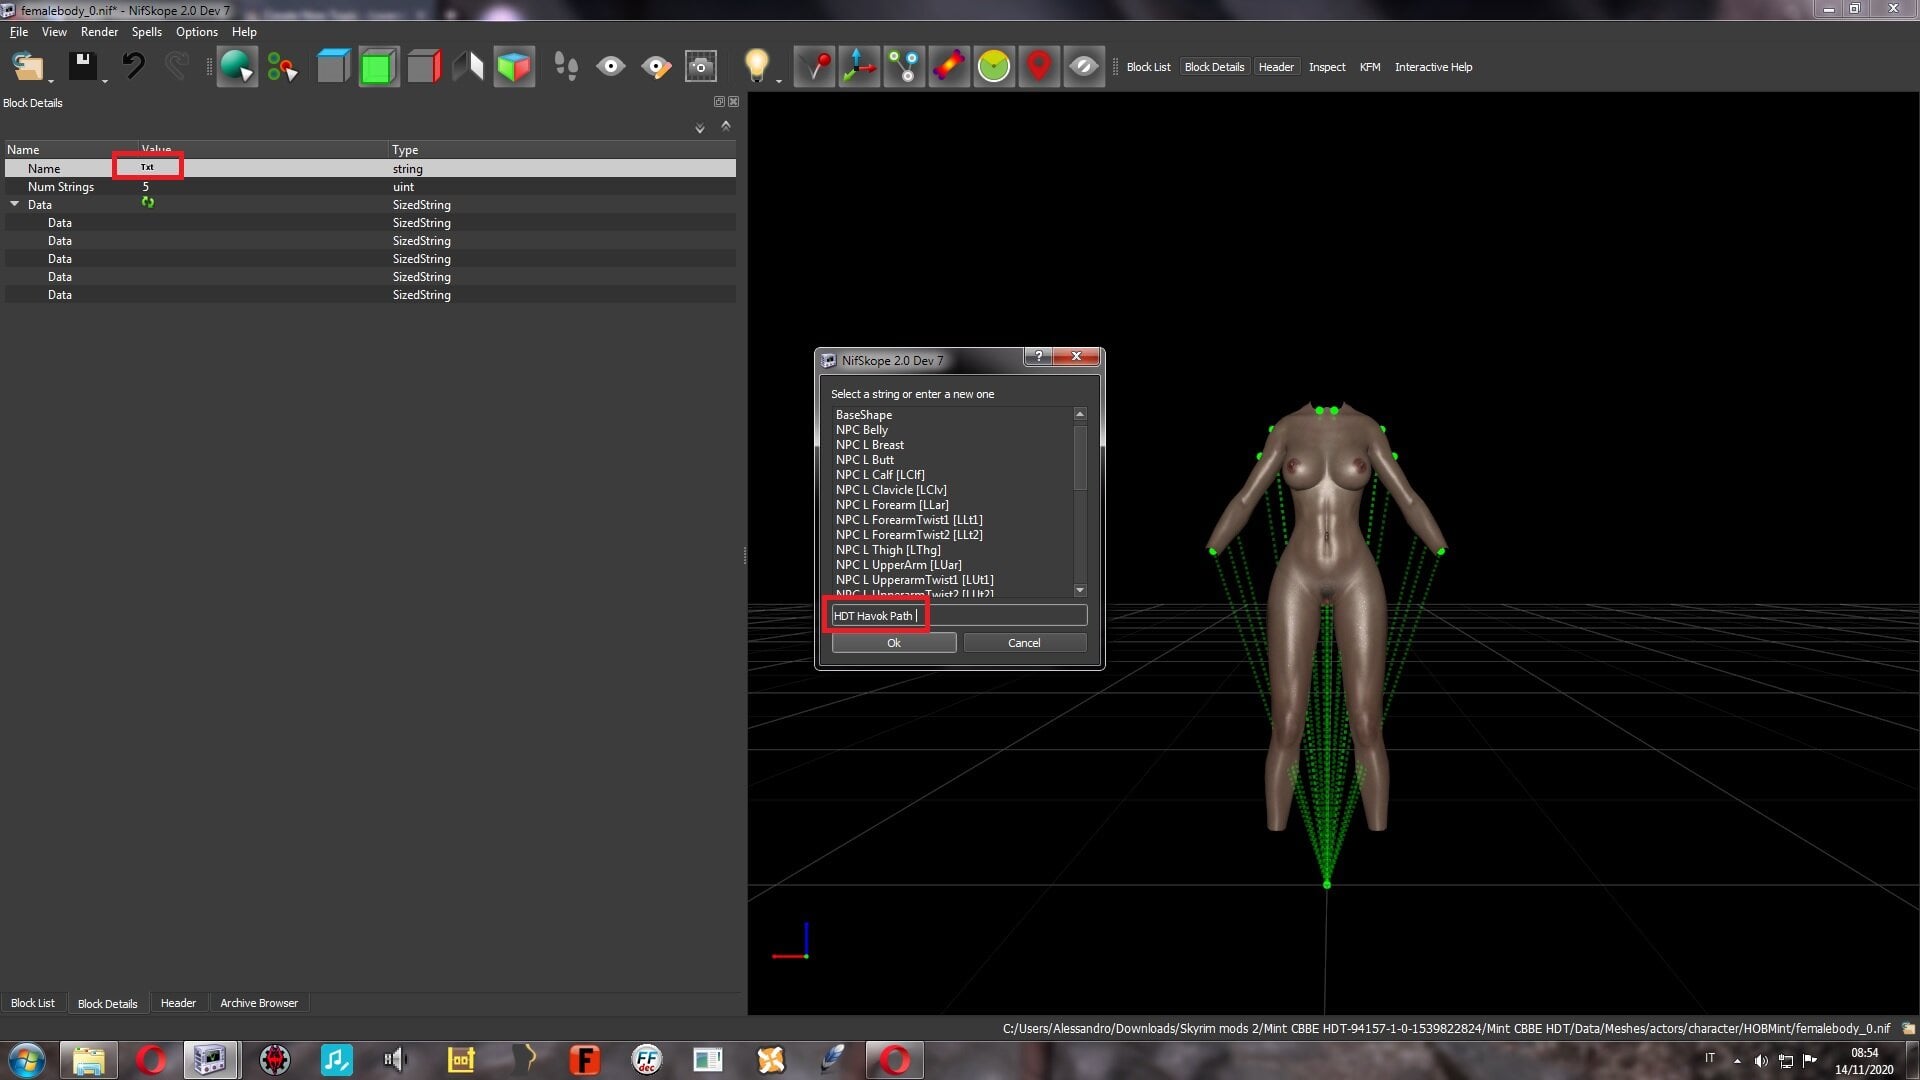Viewport: 1920px width, 1080px height.
Task: Switch to the bottom Header tab
Action: (x=178, y=1003)
